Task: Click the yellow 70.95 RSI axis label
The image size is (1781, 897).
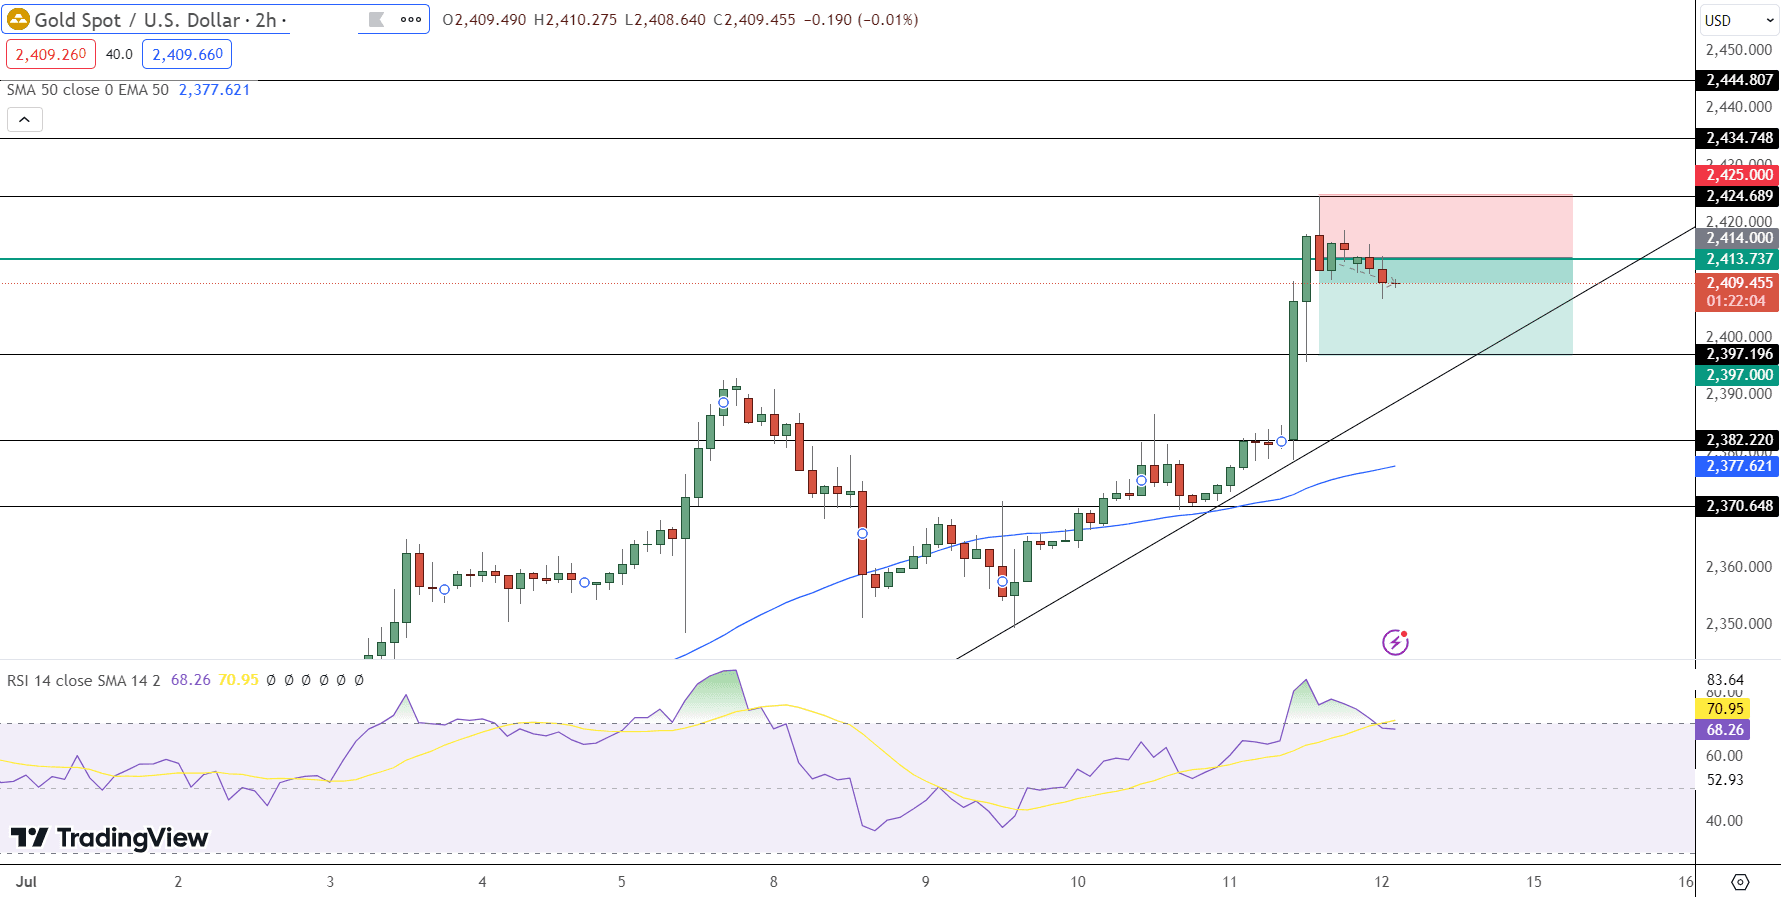Action: [1724, 709]
